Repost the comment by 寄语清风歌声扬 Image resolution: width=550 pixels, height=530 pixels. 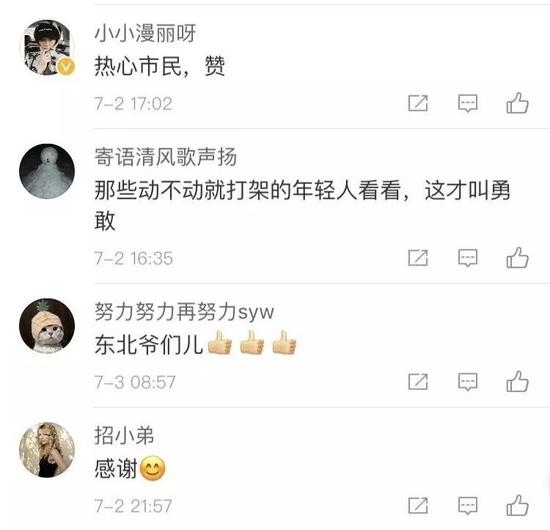point(418,258)
